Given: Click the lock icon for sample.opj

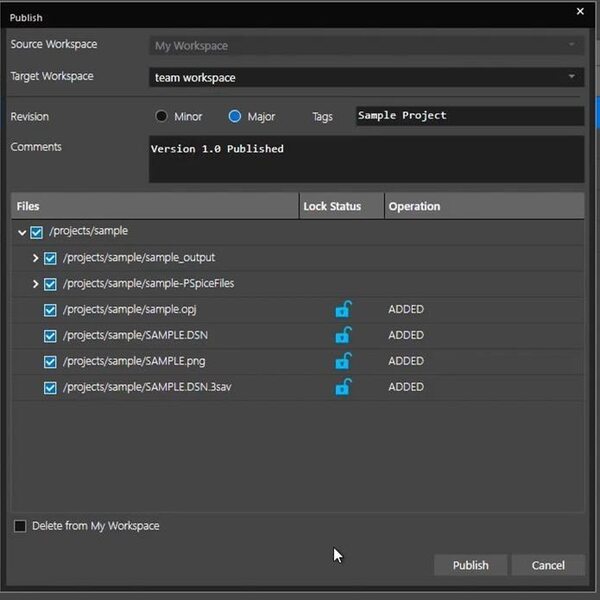Looking at the screenshot, I should [343, 309].
